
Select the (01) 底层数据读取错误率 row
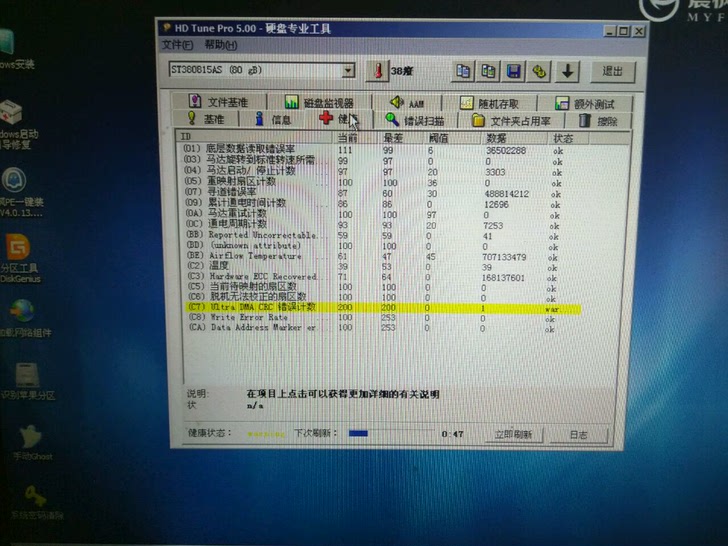tap(374, 150)
